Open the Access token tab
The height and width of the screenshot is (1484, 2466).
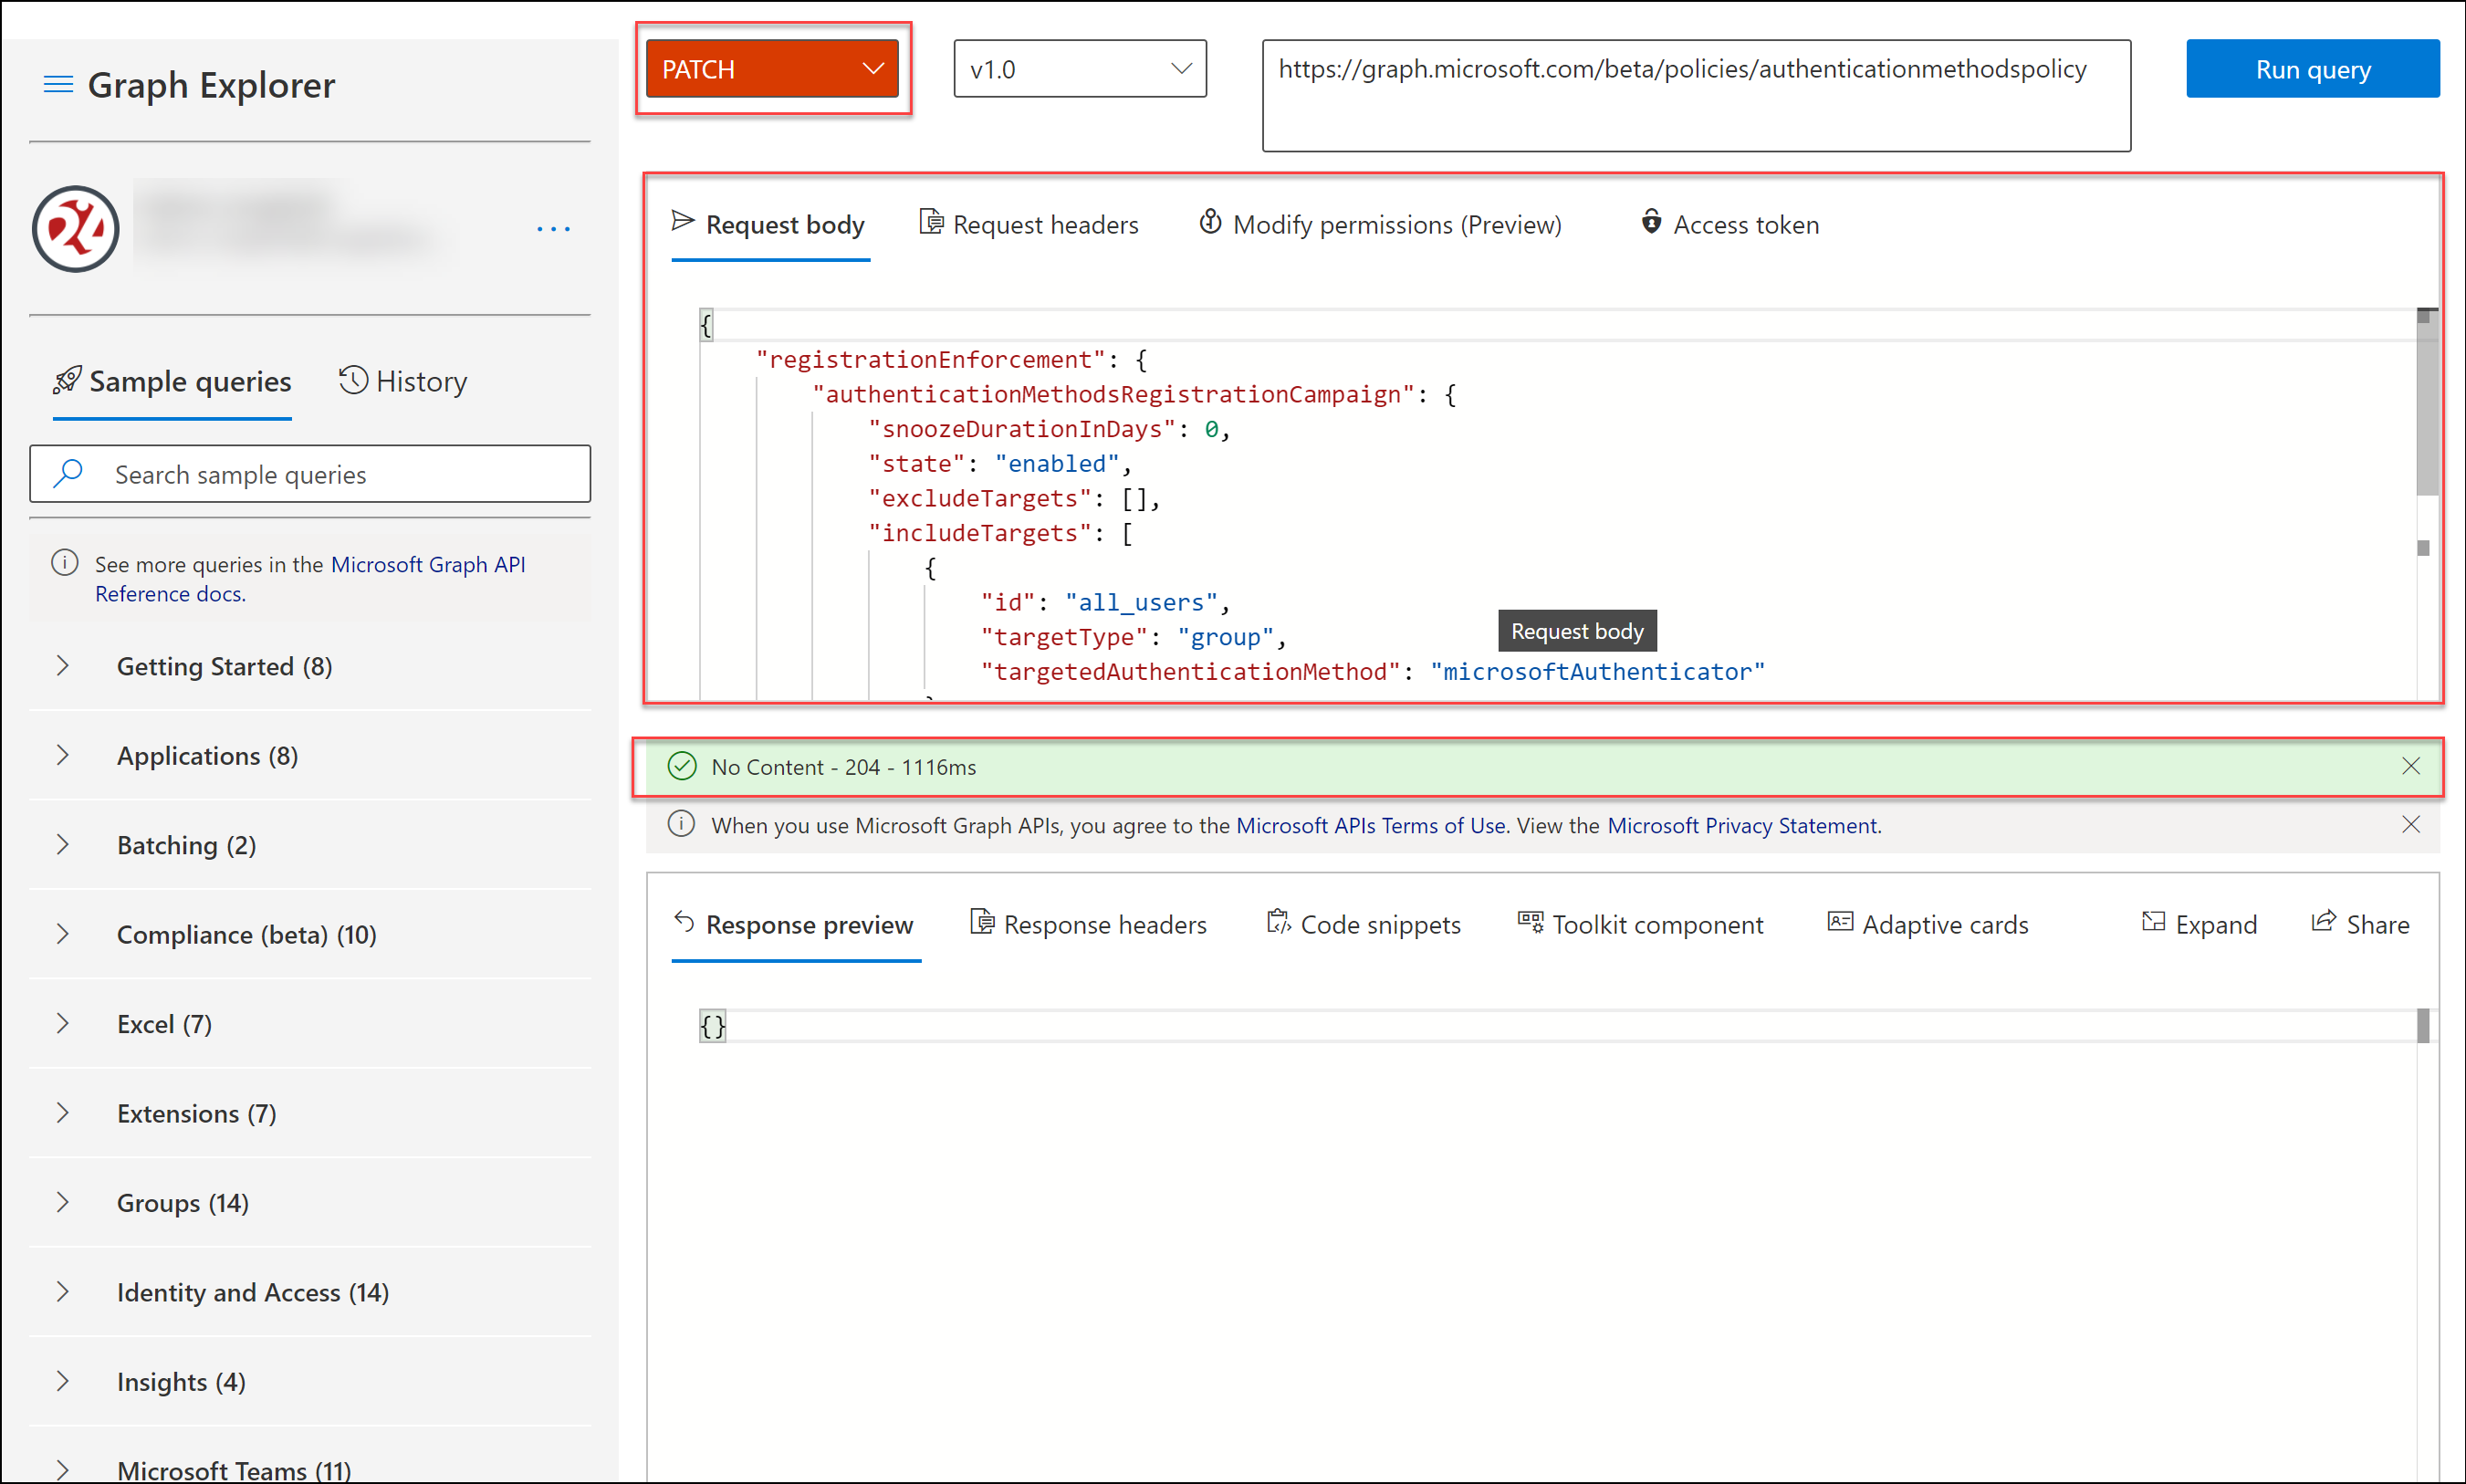1731,224
